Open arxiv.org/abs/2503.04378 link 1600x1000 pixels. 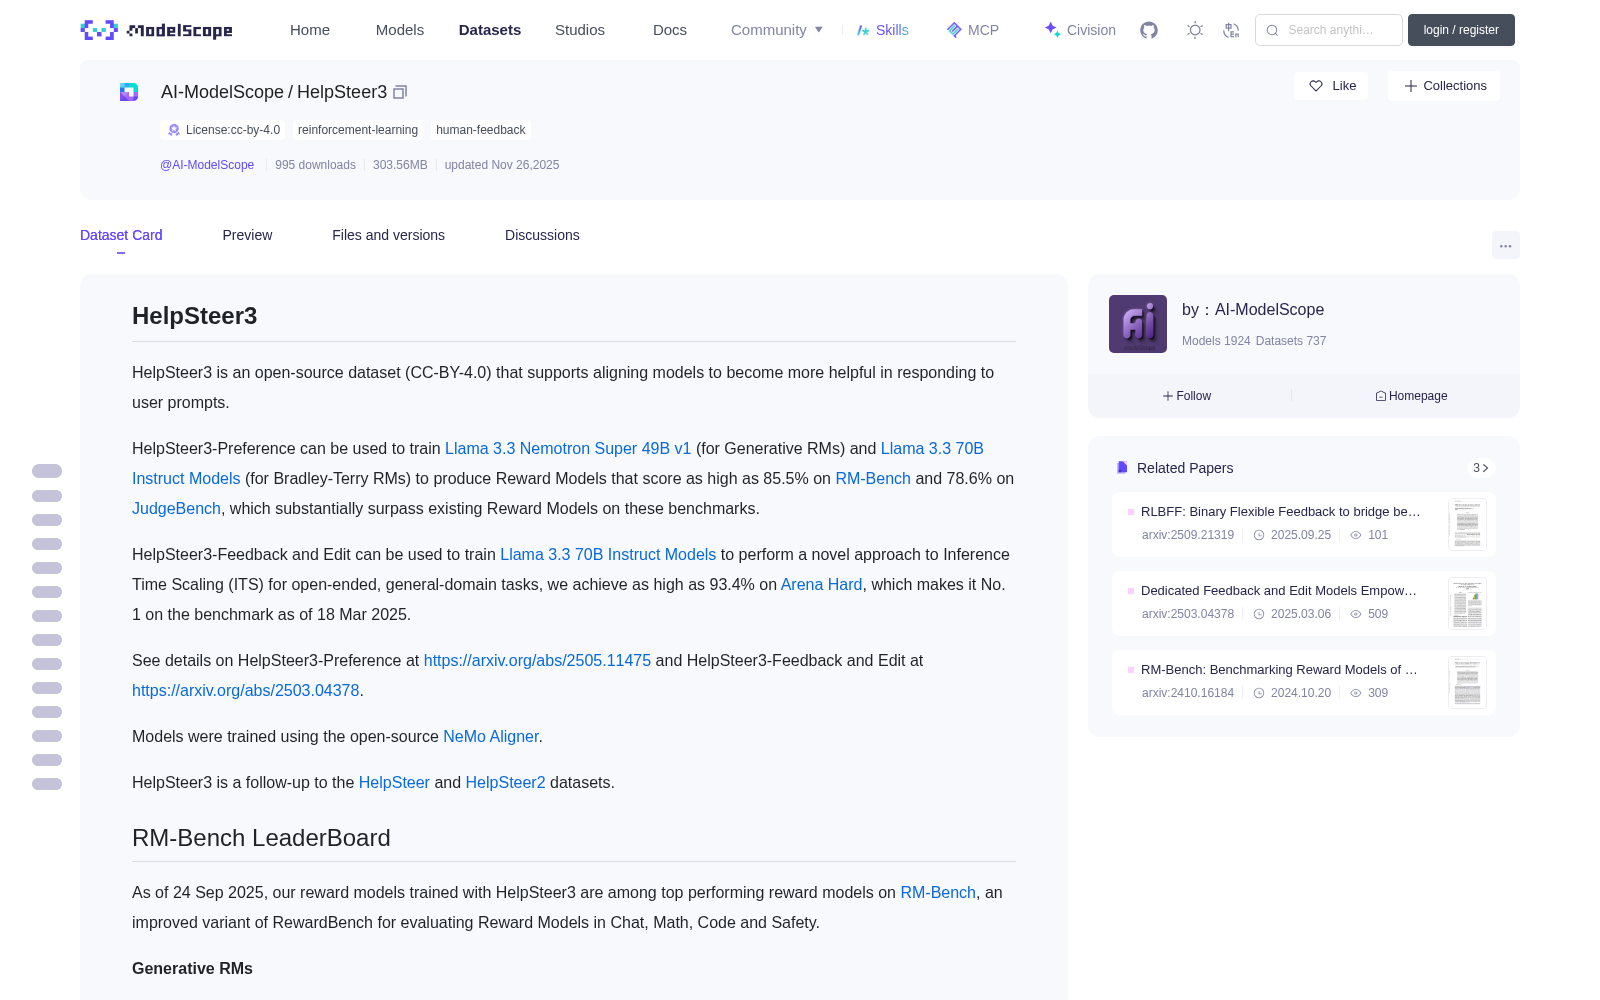(x=245, y=690)
